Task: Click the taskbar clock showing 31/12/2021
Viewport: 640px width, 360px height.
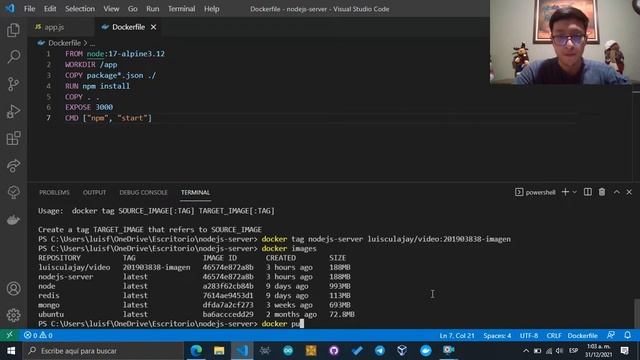Action: pyautogui.click(x=598, y=351)
